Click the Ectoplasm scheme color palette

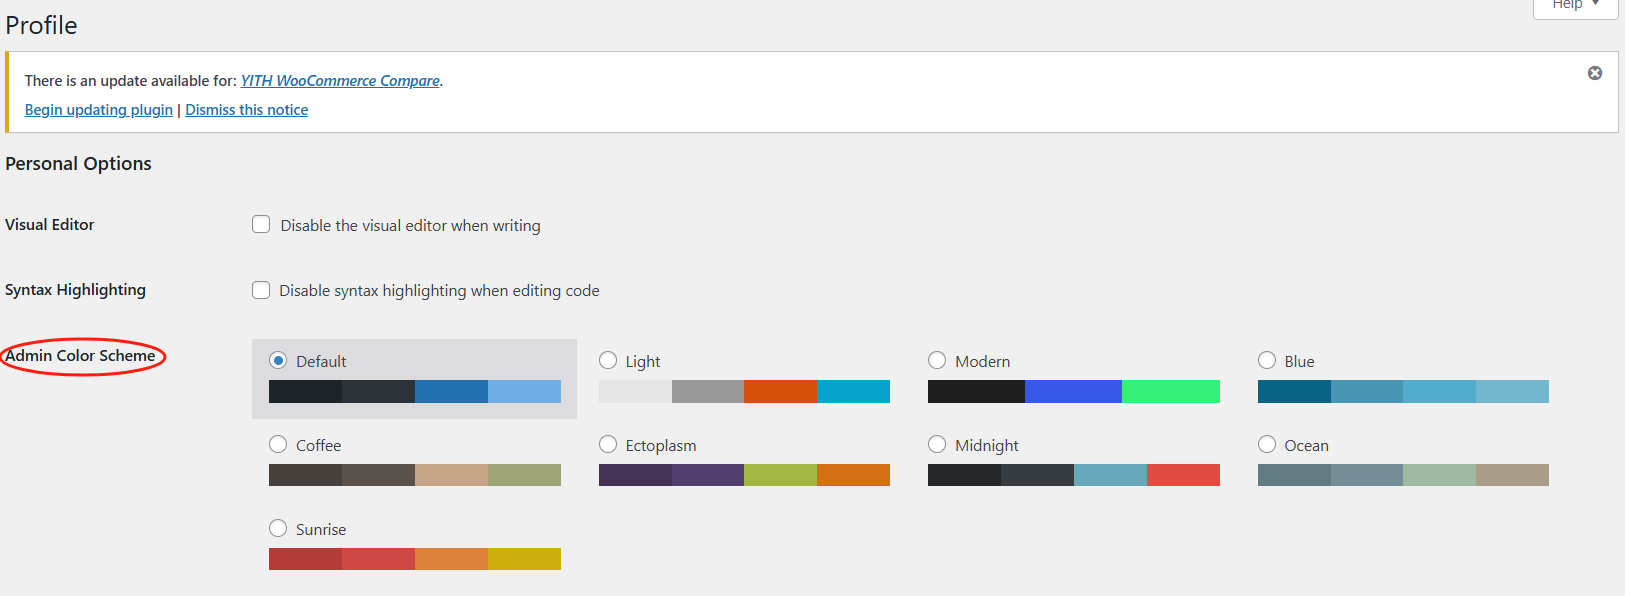click(744, 475)
